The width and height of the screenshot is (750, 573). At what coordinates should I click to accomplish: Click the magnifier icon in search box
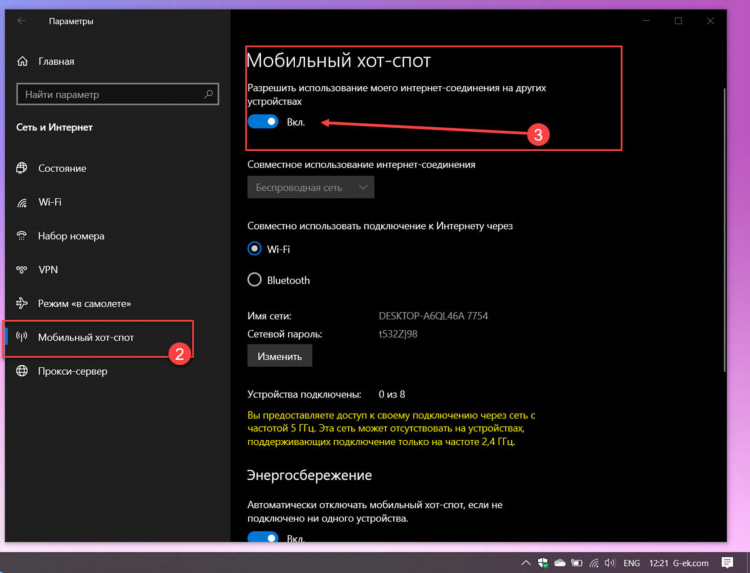pyautogui.click(x=209, y=94)
